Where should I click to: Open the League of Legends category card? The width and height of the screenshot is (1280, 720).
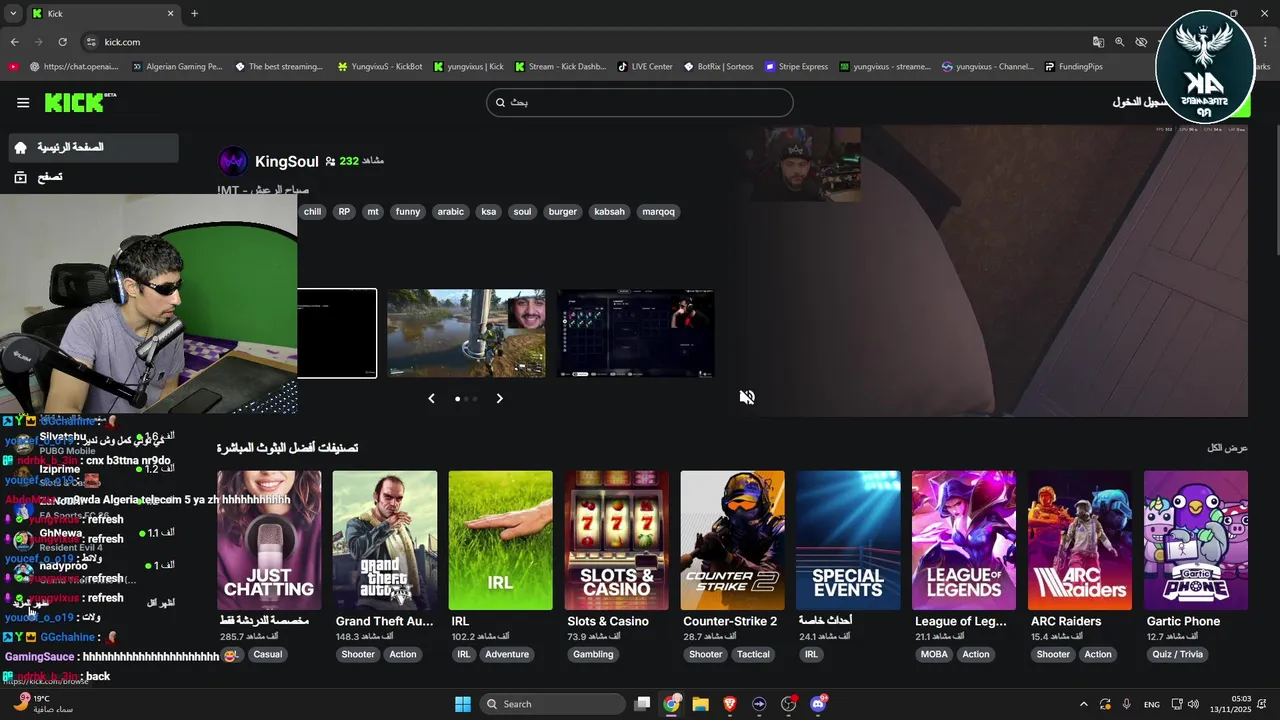click(964, 540)
